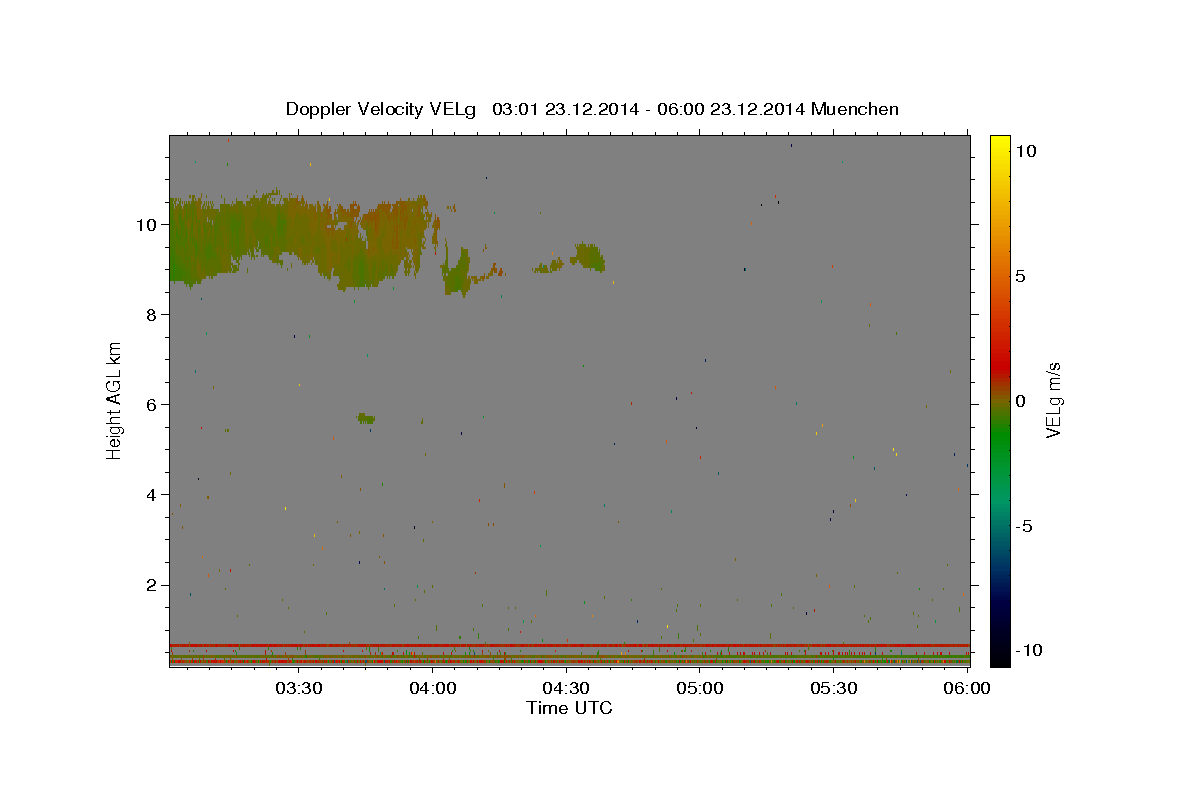
Task: Click the height tick label 10
Action: point(145,224)
